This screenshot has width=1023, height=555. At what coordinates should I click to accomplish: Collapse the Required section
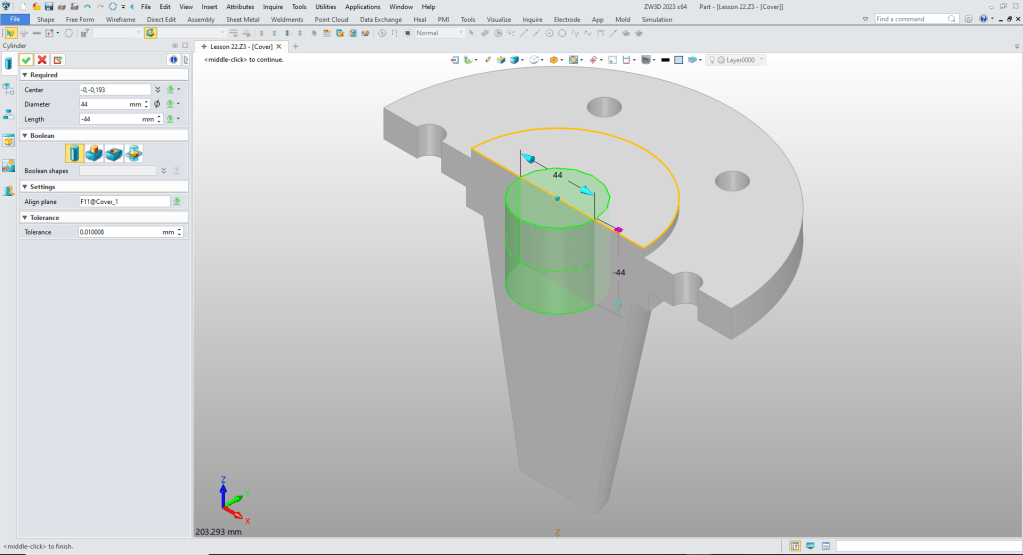point(25,75)
